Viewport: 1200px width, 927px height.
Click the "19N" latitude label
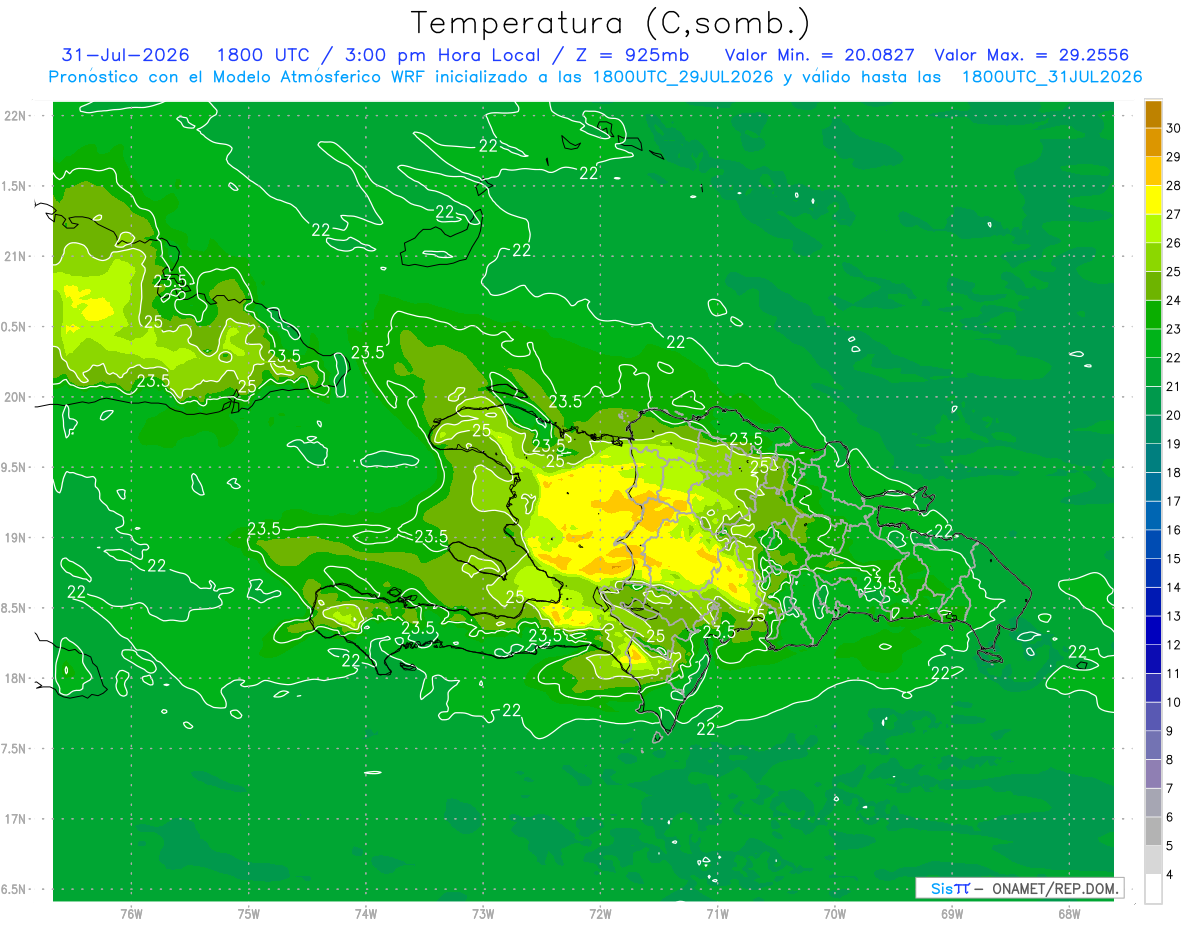15,538
